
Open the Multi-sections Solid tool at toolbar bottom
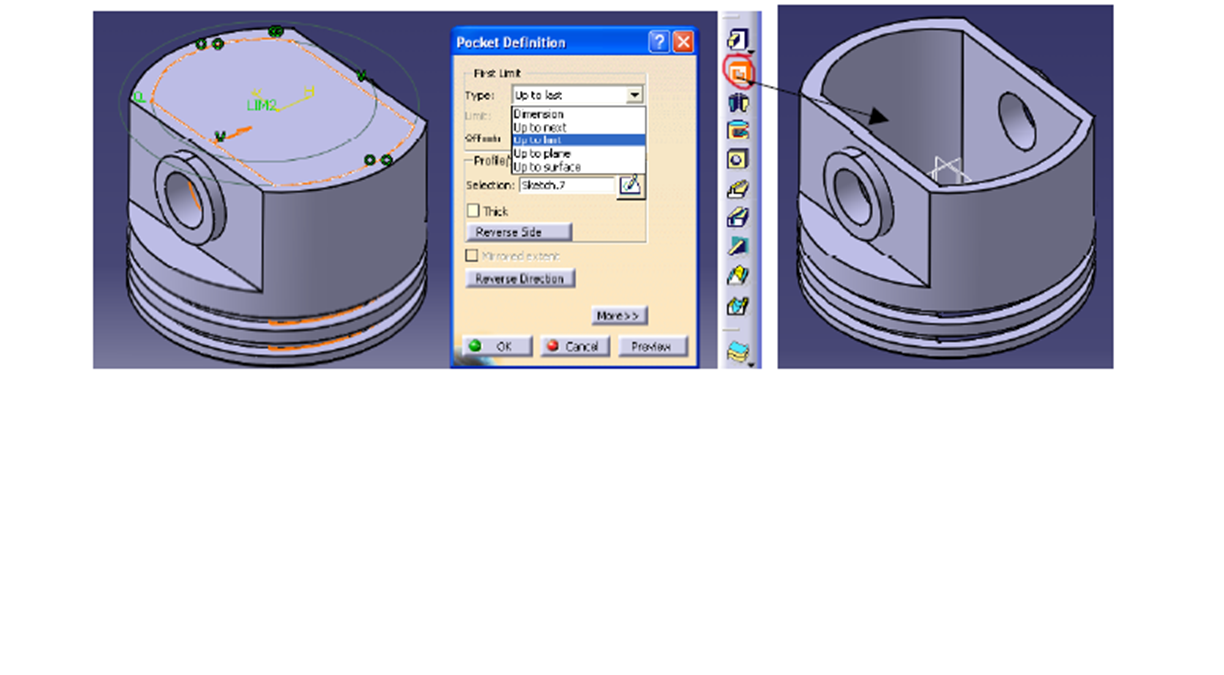(737, 348)
